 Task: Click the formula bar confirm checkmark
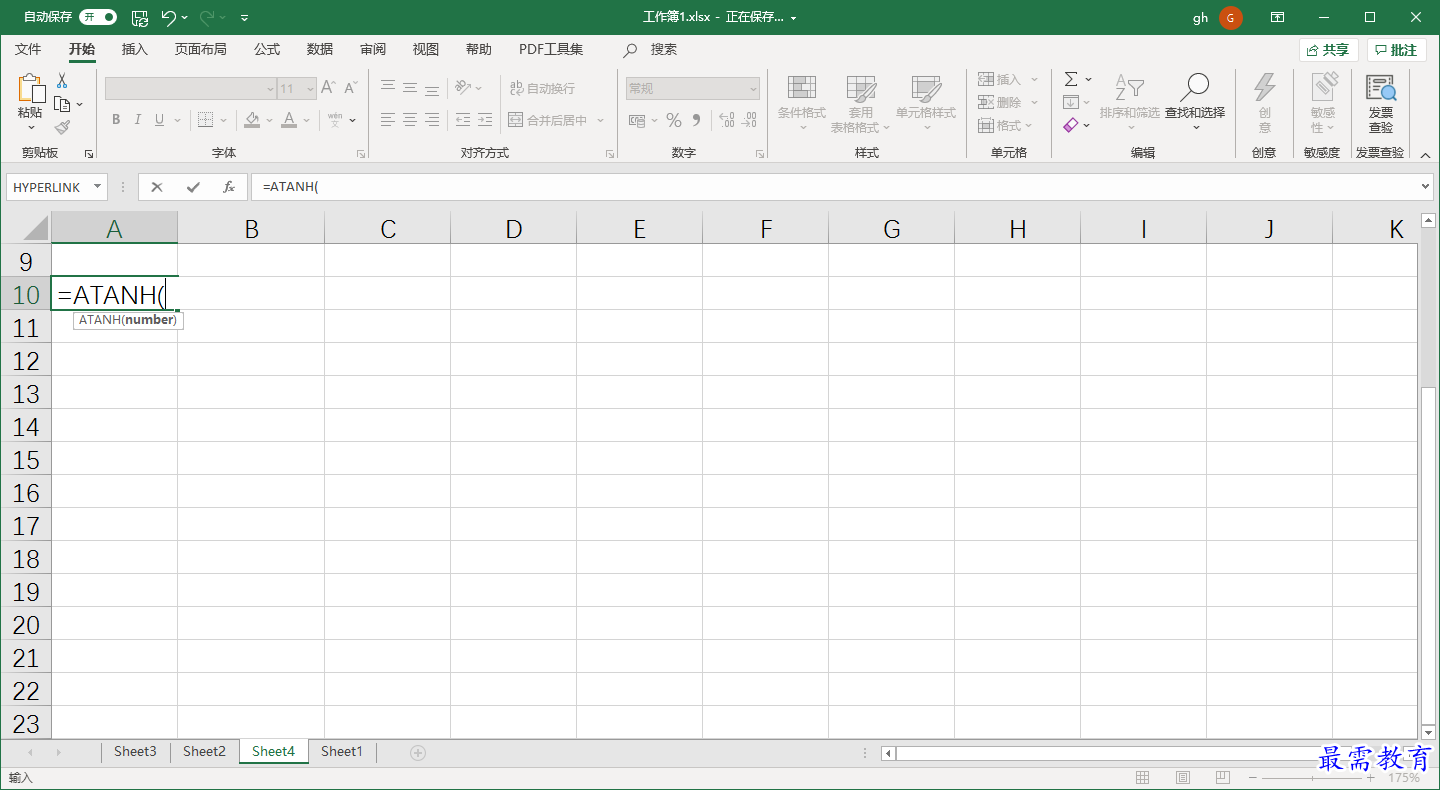[x=193, y=187]
